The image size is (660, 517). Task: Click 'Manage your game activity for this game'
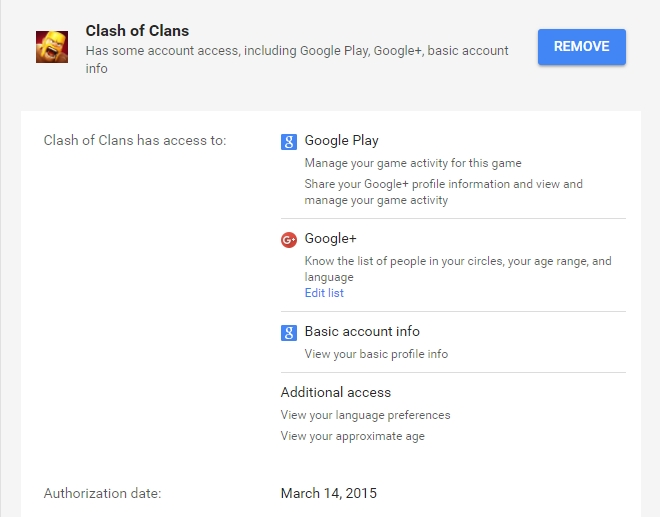click(413, 163)
